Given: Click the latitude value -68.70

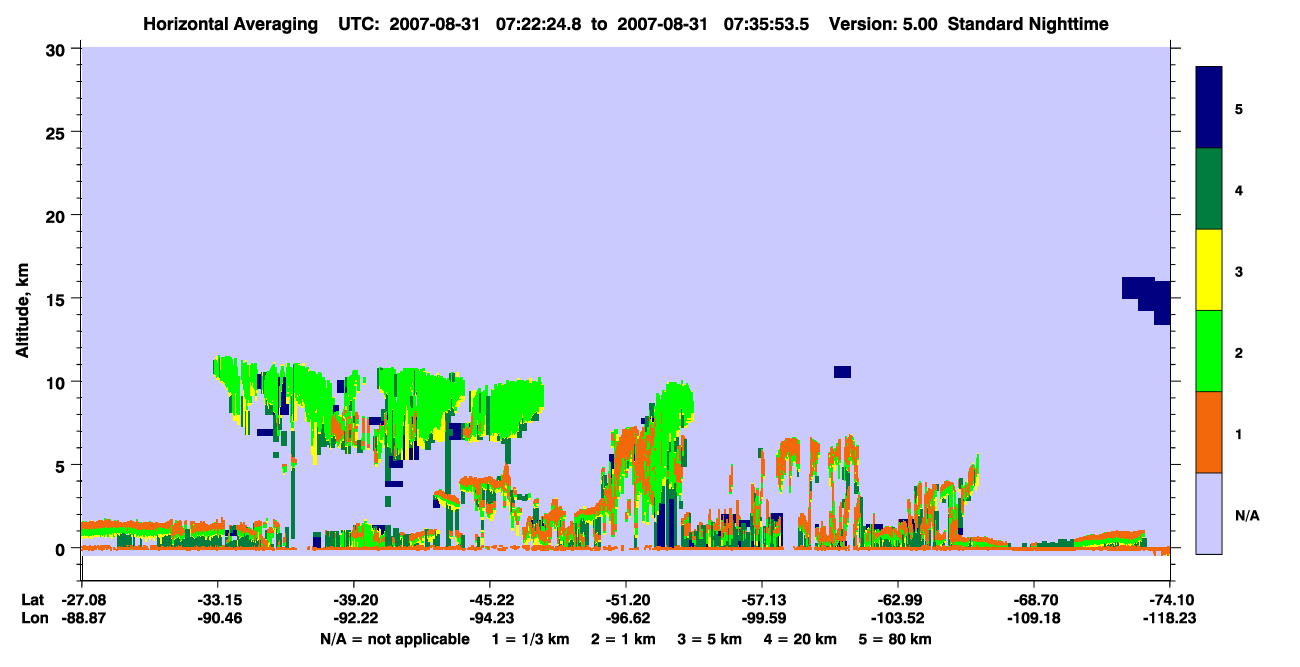Looking at the screenshot, I should (x=1034, y=600).
